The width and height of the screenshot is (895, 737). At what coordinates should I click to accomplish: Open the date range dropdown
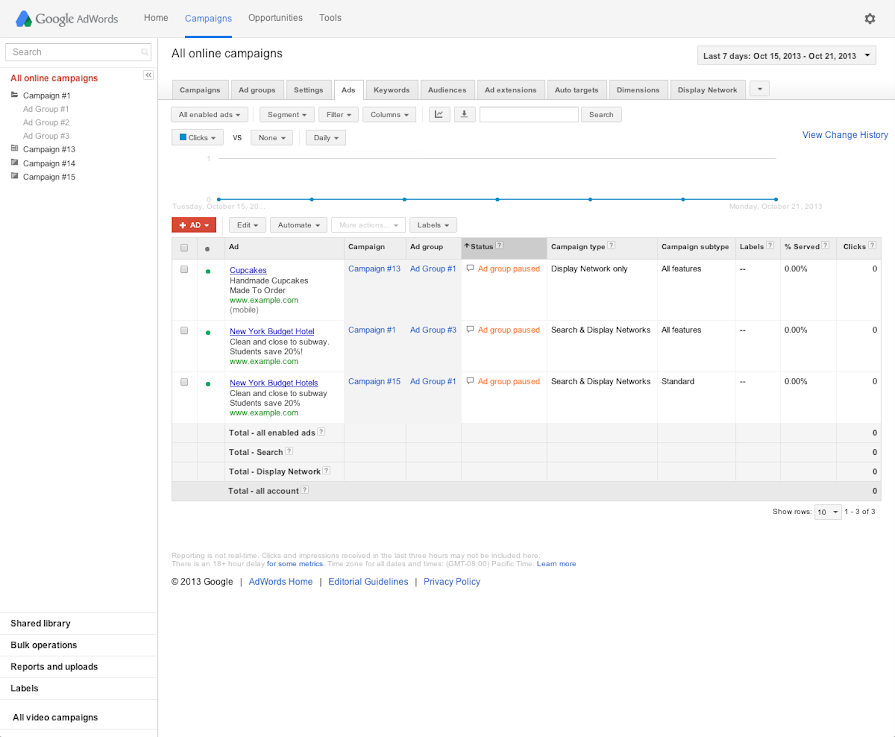pyautogui.click(x=786, y=56)
